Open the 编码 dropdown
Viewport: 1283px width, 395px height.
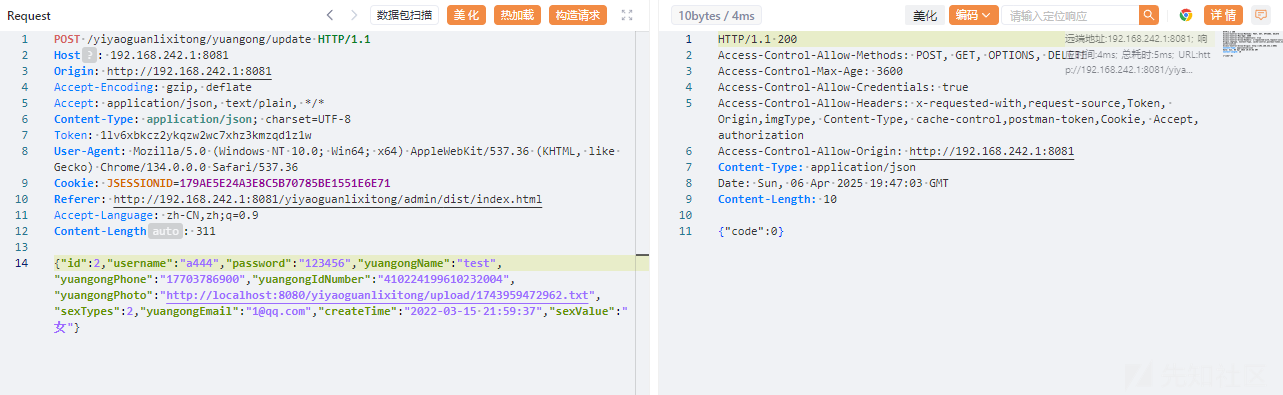[973, 15]
